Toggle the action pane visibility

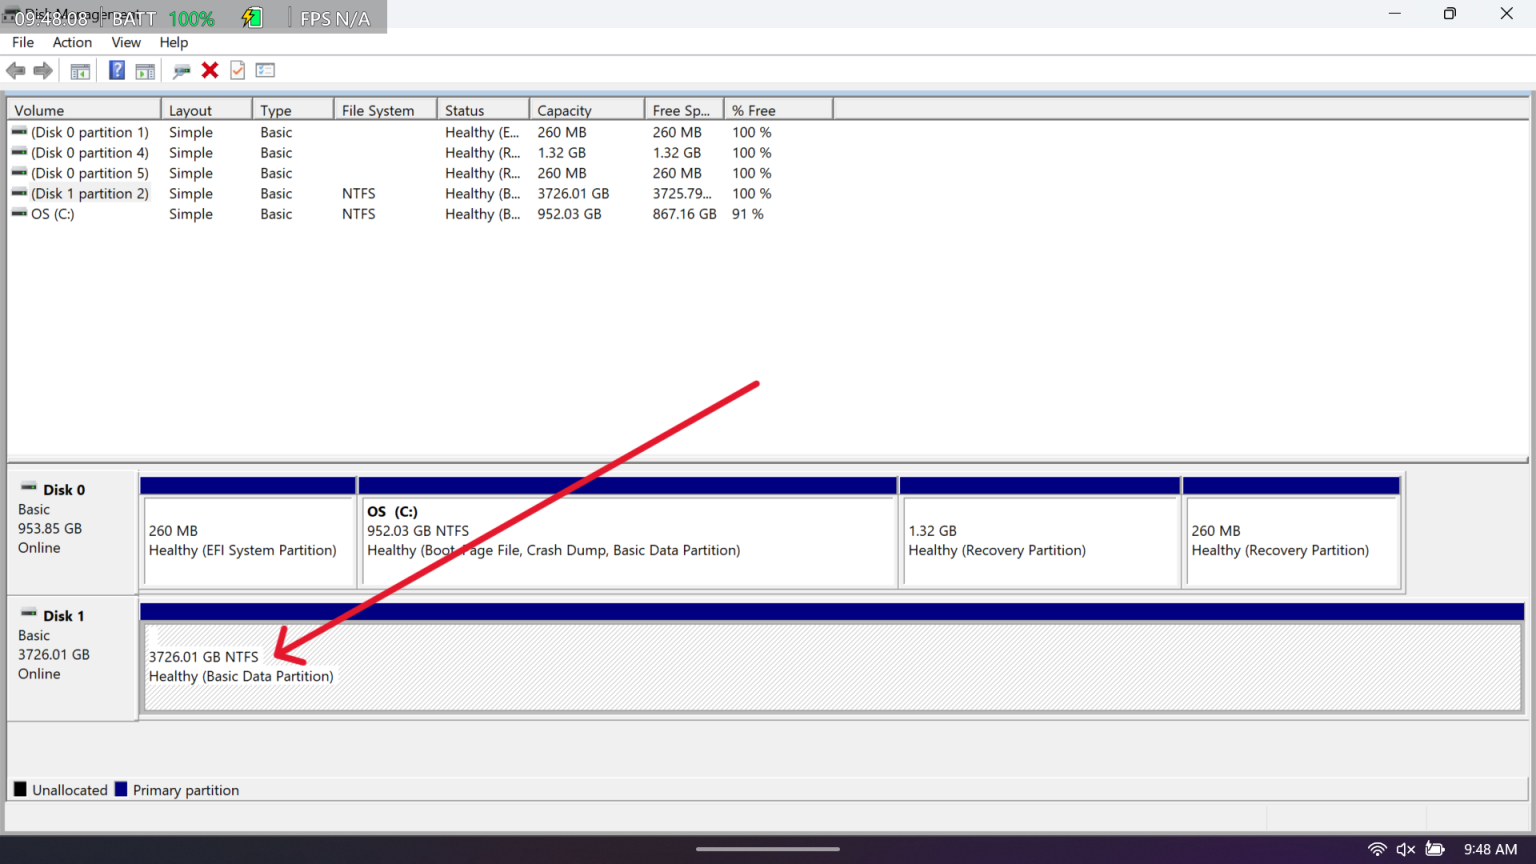click(x=145, y=70)
